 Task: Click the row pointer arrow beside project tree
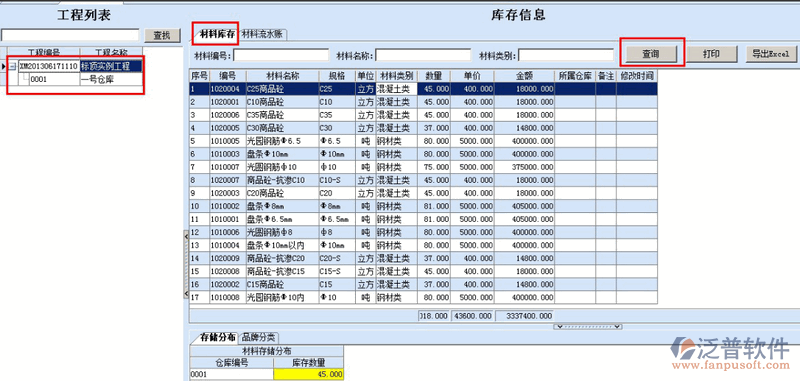pos(4,66)
